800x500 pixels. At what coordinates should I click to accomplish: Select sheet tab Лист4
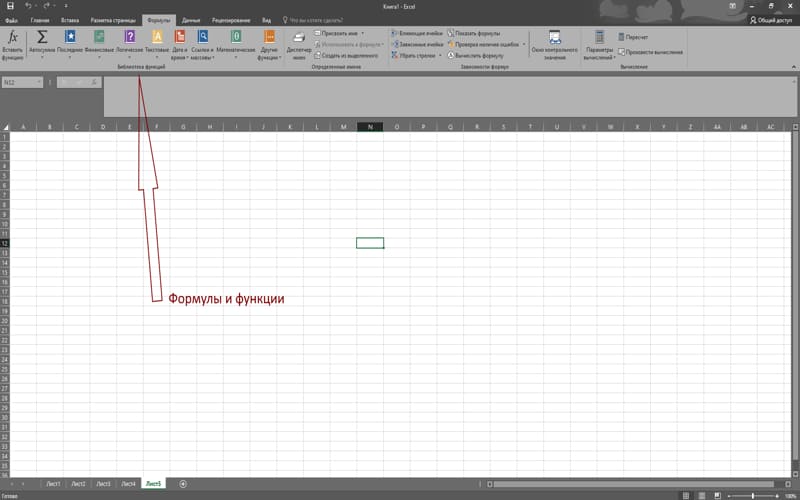tap(128, 484)
